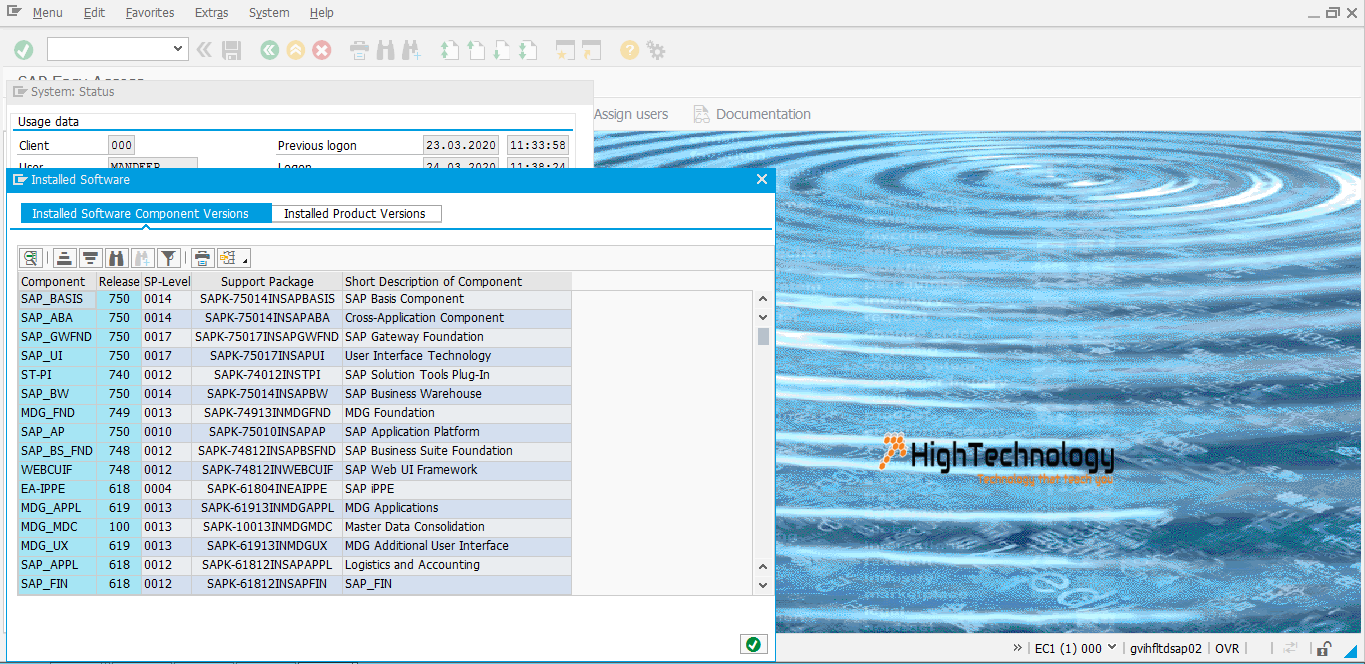Click the Print icon in main toolbar
Image resolution: width=1365 pixels, height=664 pixels.
(359, 50)
